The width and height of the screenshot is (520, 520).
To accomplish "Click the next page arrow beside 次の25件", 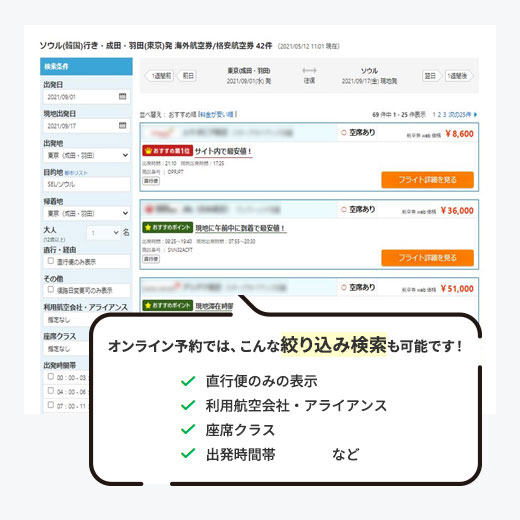I will [x=475, y=114].
